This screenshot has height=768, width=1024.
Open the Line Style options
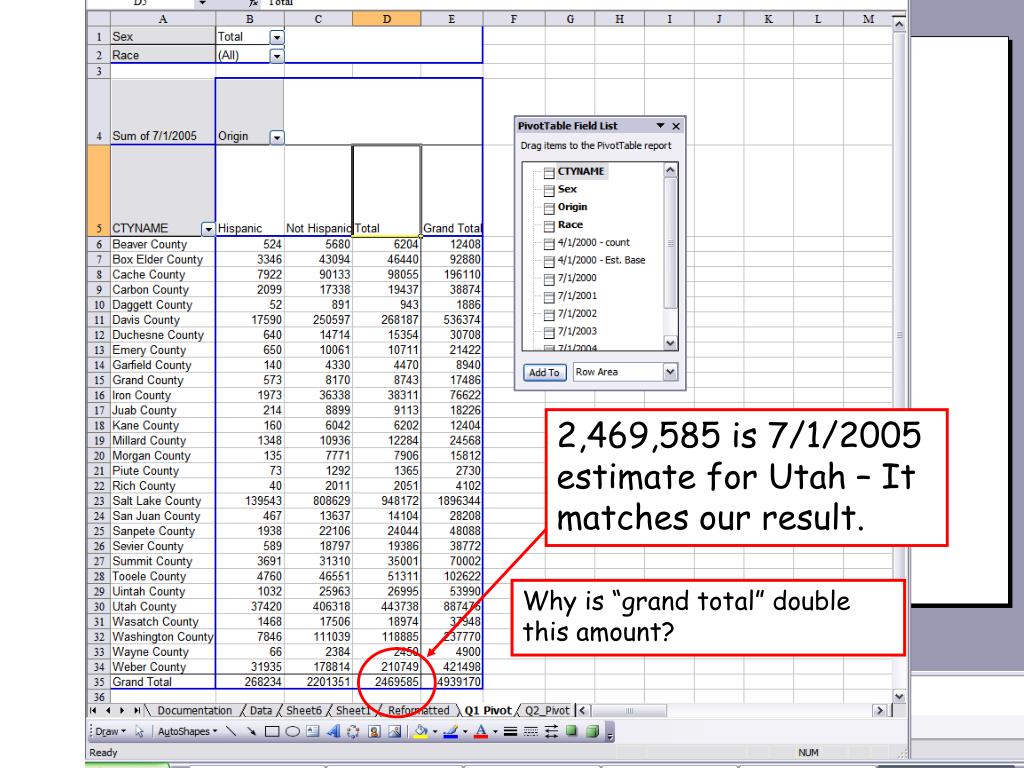(x=511, y=731)
